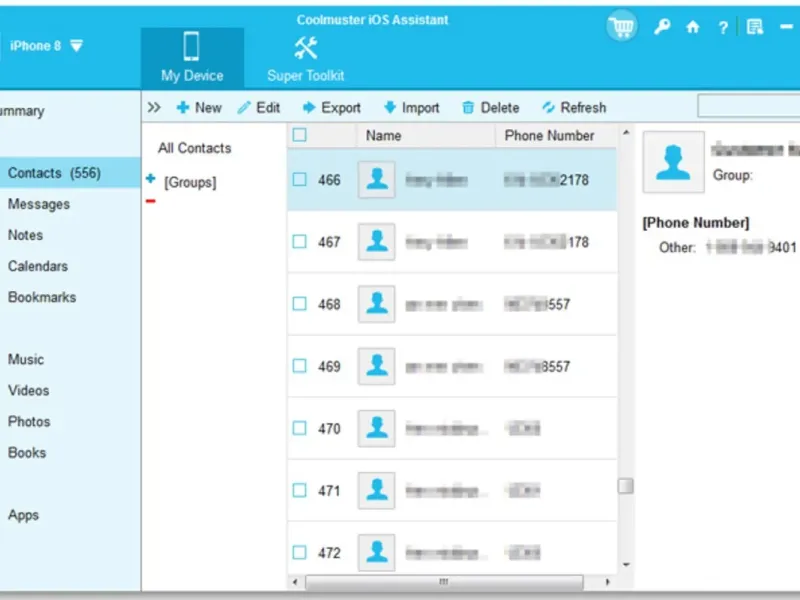800x600 pixels.
Task: Click the large avatar in detail panel
Action: click(x=673, y=162)
